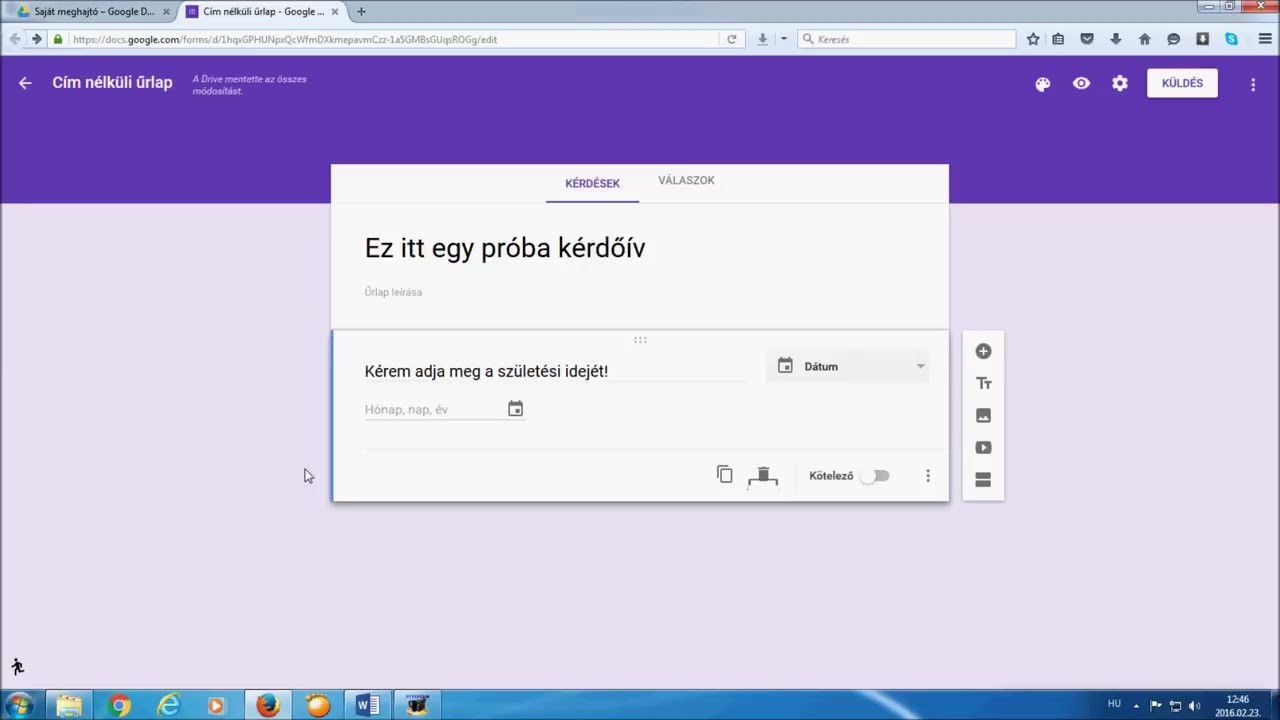Open the Dátum question type dropdown
The image size is (1280, 720).
pyautogui.click(x=849, y=366)
